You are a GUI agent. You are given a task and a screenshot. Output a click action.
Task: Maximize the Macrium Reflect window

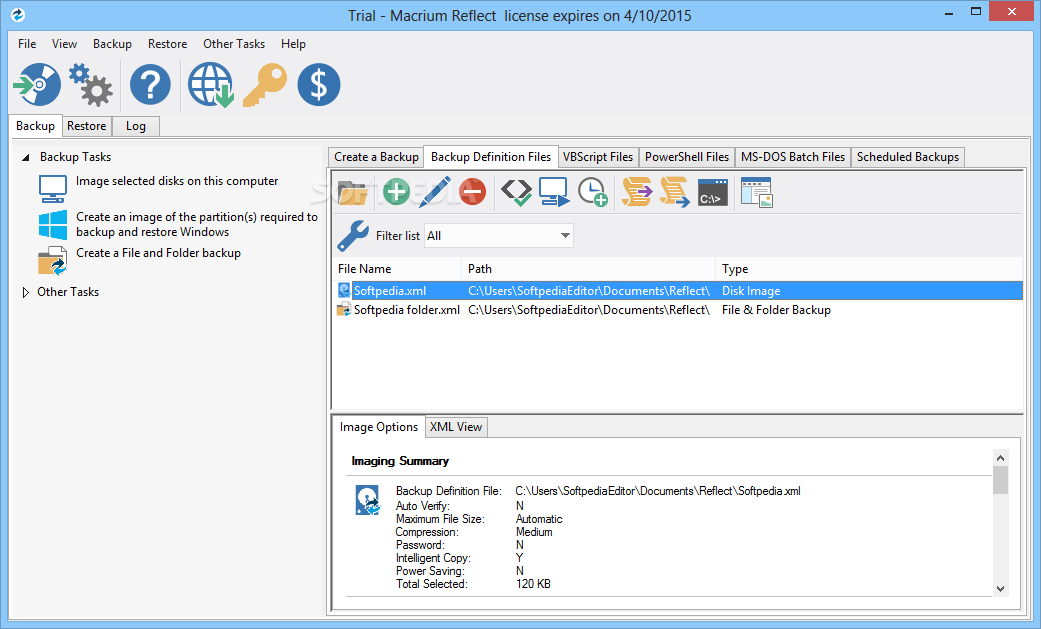coord(976,12)
